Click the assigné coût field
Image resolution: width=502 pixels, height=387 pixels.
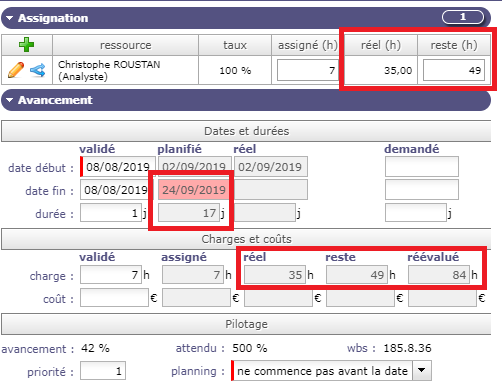[x=196, y=298]
